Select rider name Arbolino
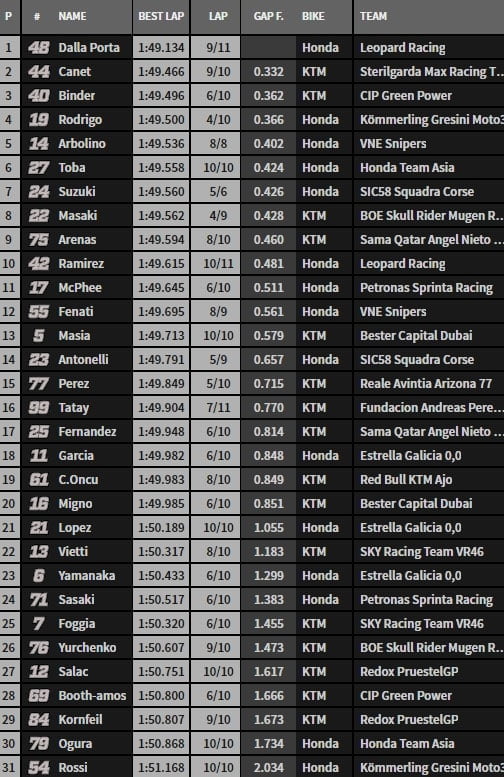This screenshot has width=504, height=777. click(x=82, y=144)
